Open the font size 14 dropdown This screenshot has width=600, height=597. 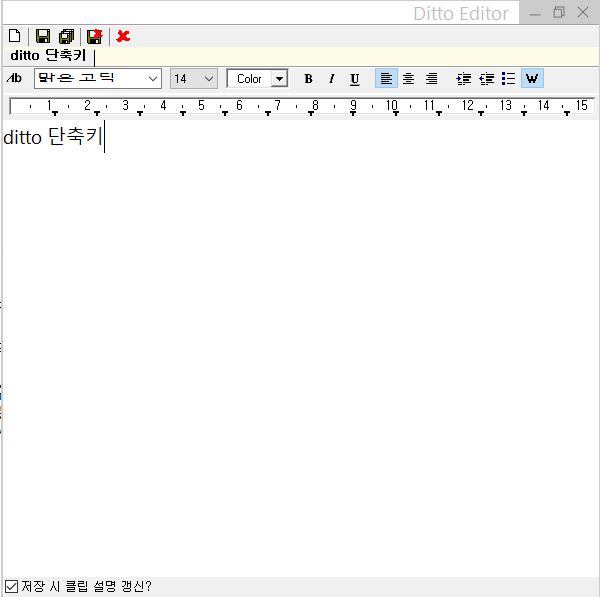[209, 79]
